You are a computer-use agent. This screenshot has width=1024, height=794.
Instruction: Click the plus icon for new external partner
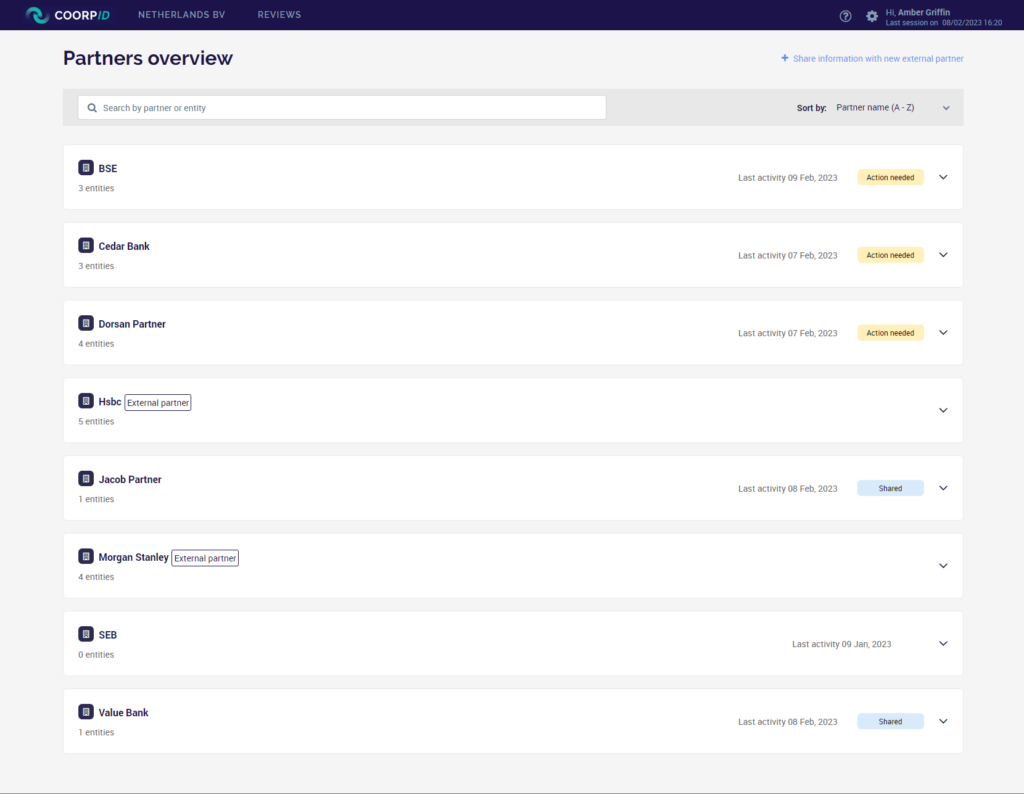tap(785, 58)
